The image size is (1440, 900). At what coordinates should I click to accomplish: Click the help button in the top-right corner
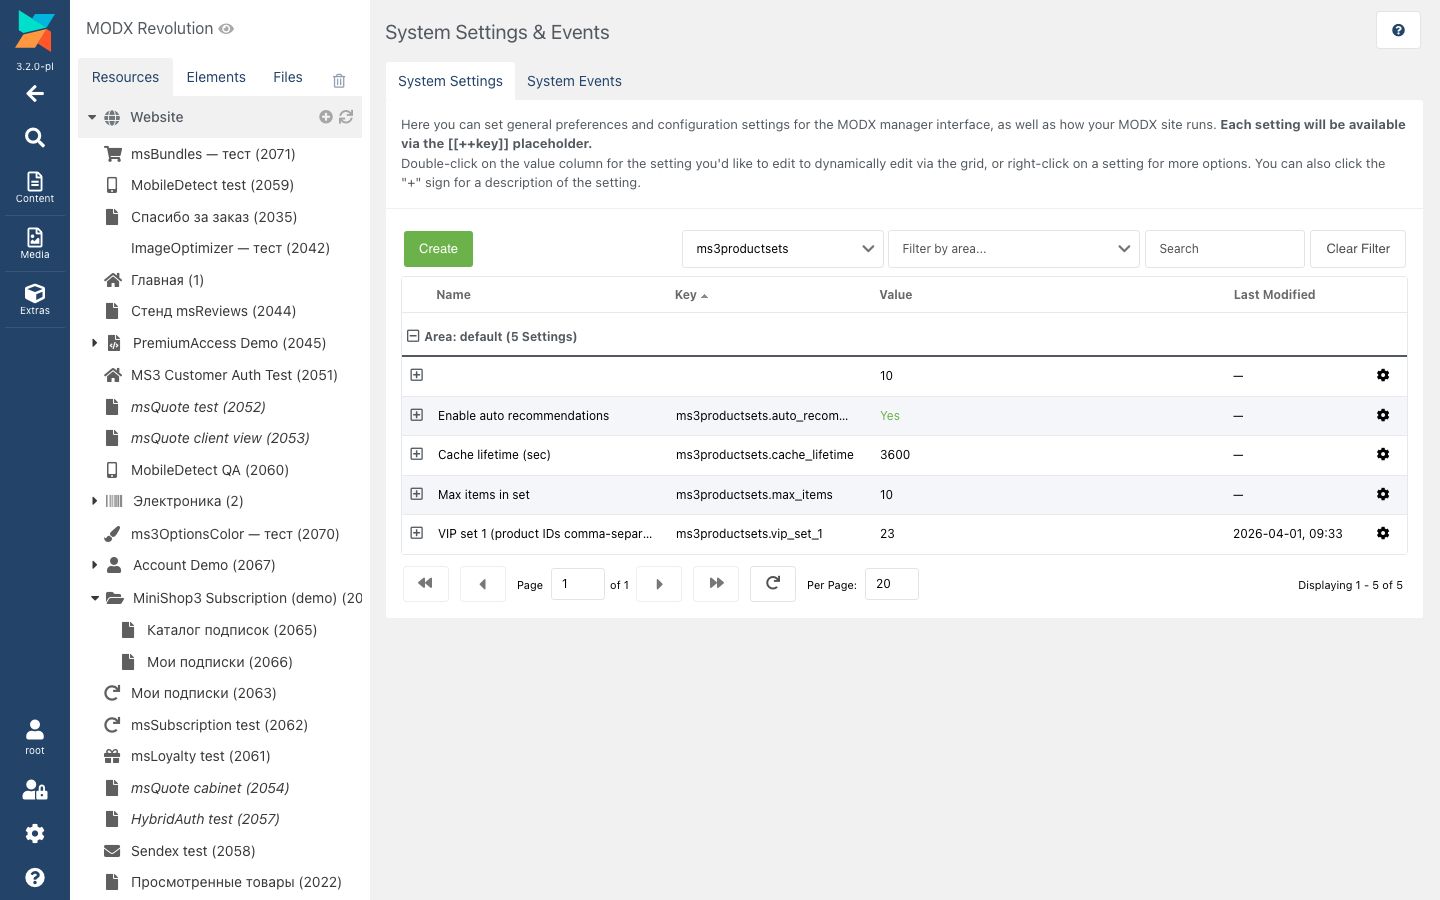(1398, 31)
